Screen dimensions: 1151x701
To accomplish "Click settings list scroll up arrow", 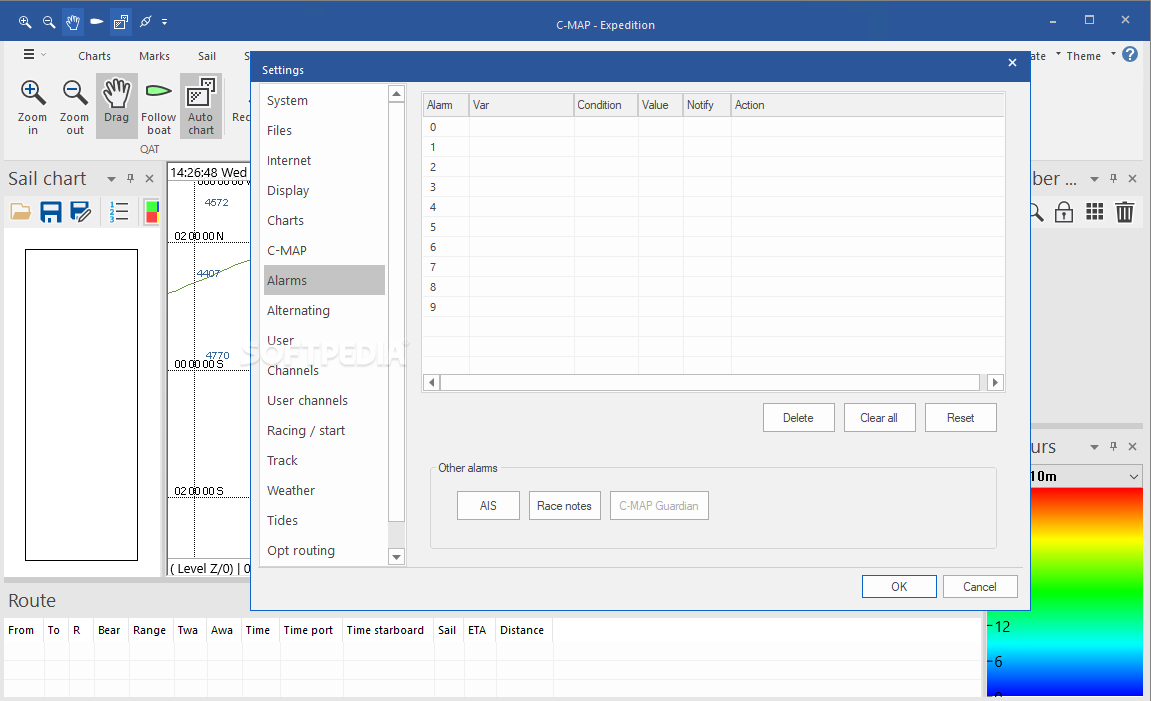I will 396,94.
